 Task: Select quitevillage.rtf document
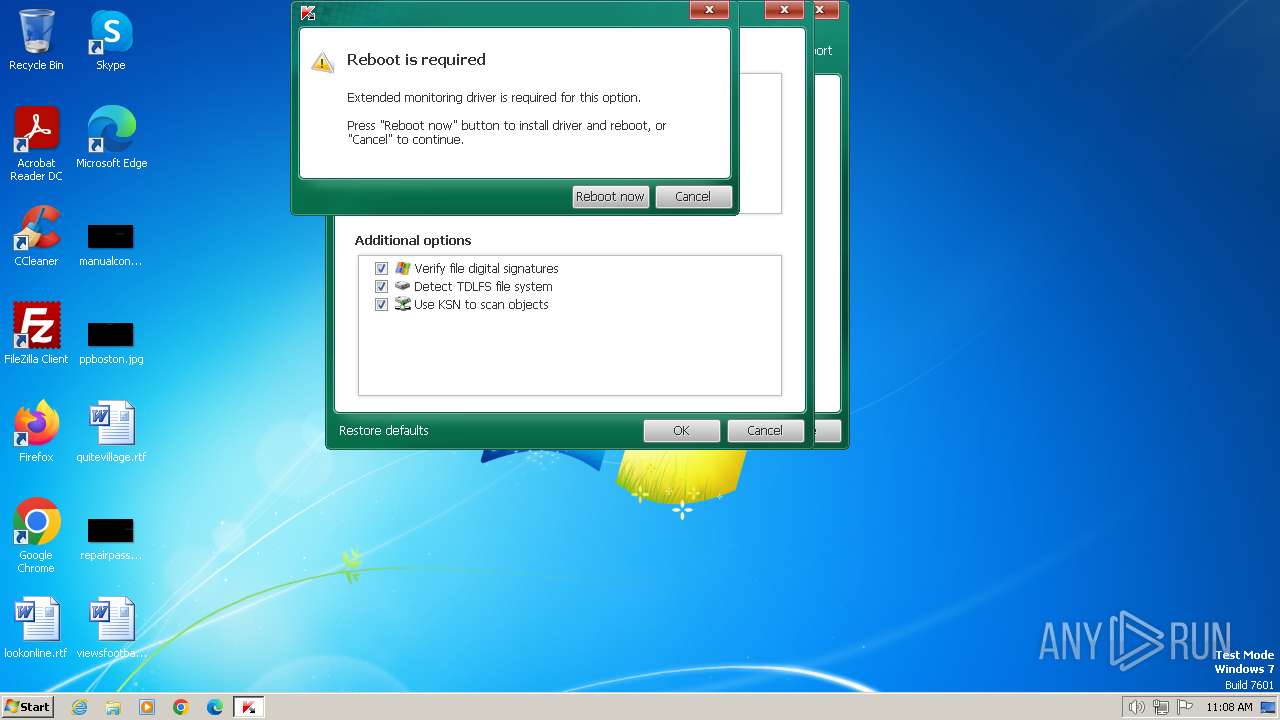(x=110, y=432)
